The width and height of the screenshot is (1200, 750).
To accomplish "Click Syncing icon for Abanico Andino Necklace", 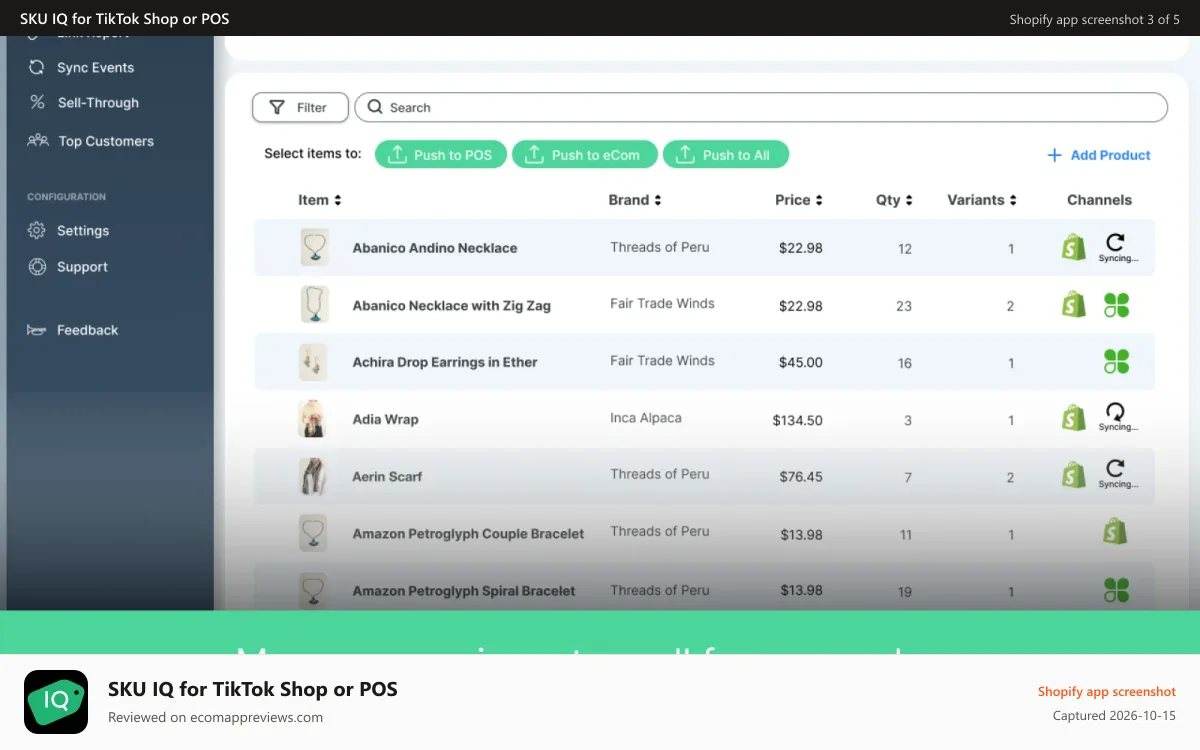I will 1116,247.
